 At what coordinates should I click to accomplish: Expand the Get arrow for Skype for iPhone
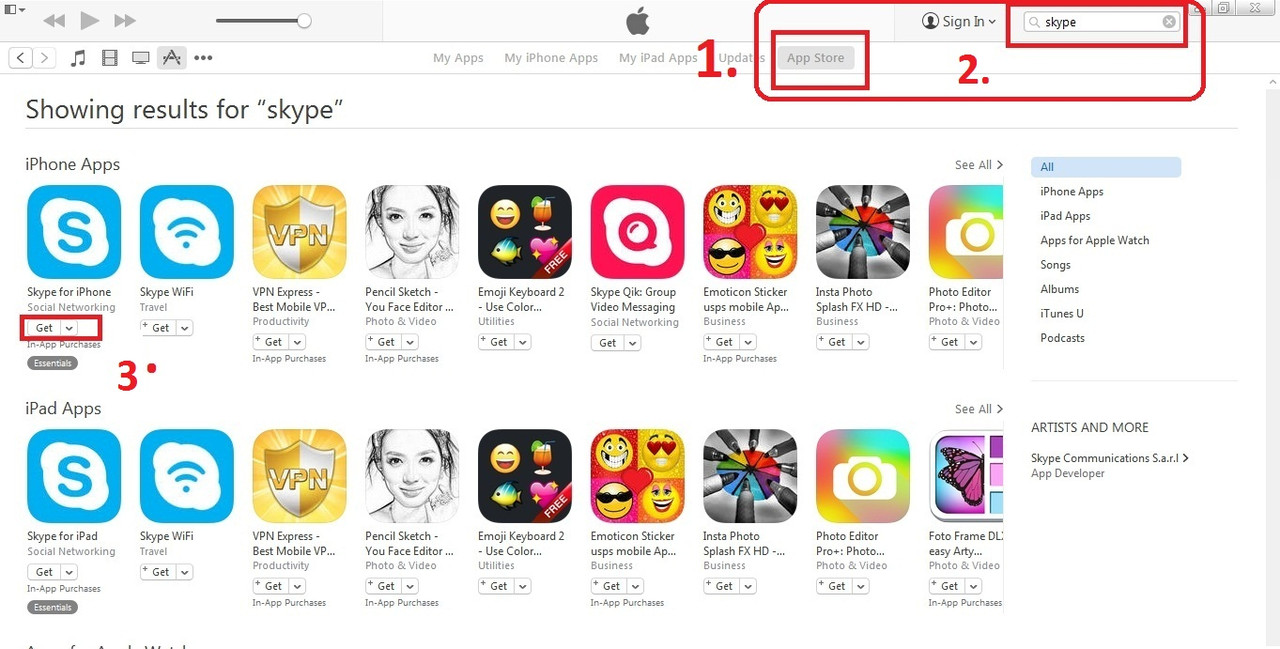coord(69,328)
